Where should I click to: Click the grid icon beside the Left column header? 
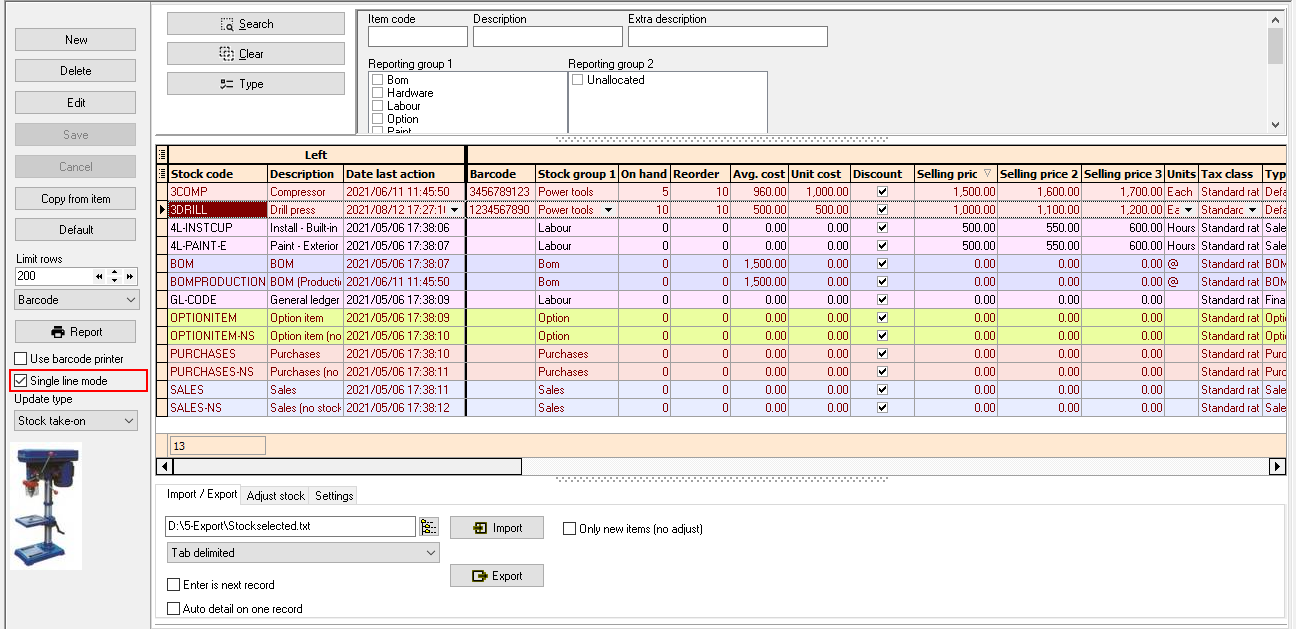[160, 152]
